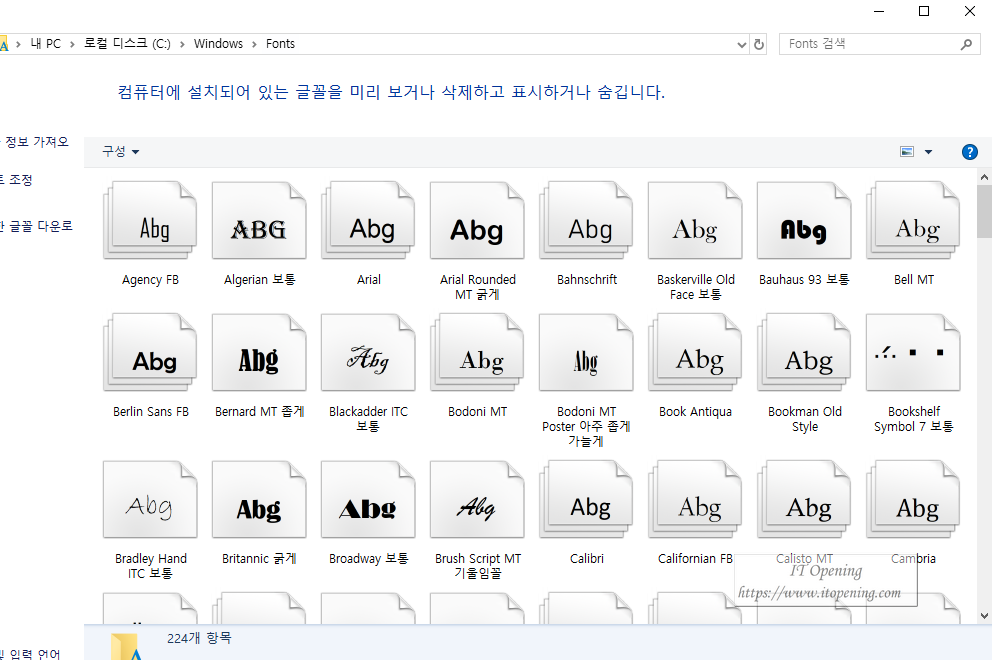Select the Bernard MT 좁게 font icon
992x660 pixels.
click(x=259, y=352)
